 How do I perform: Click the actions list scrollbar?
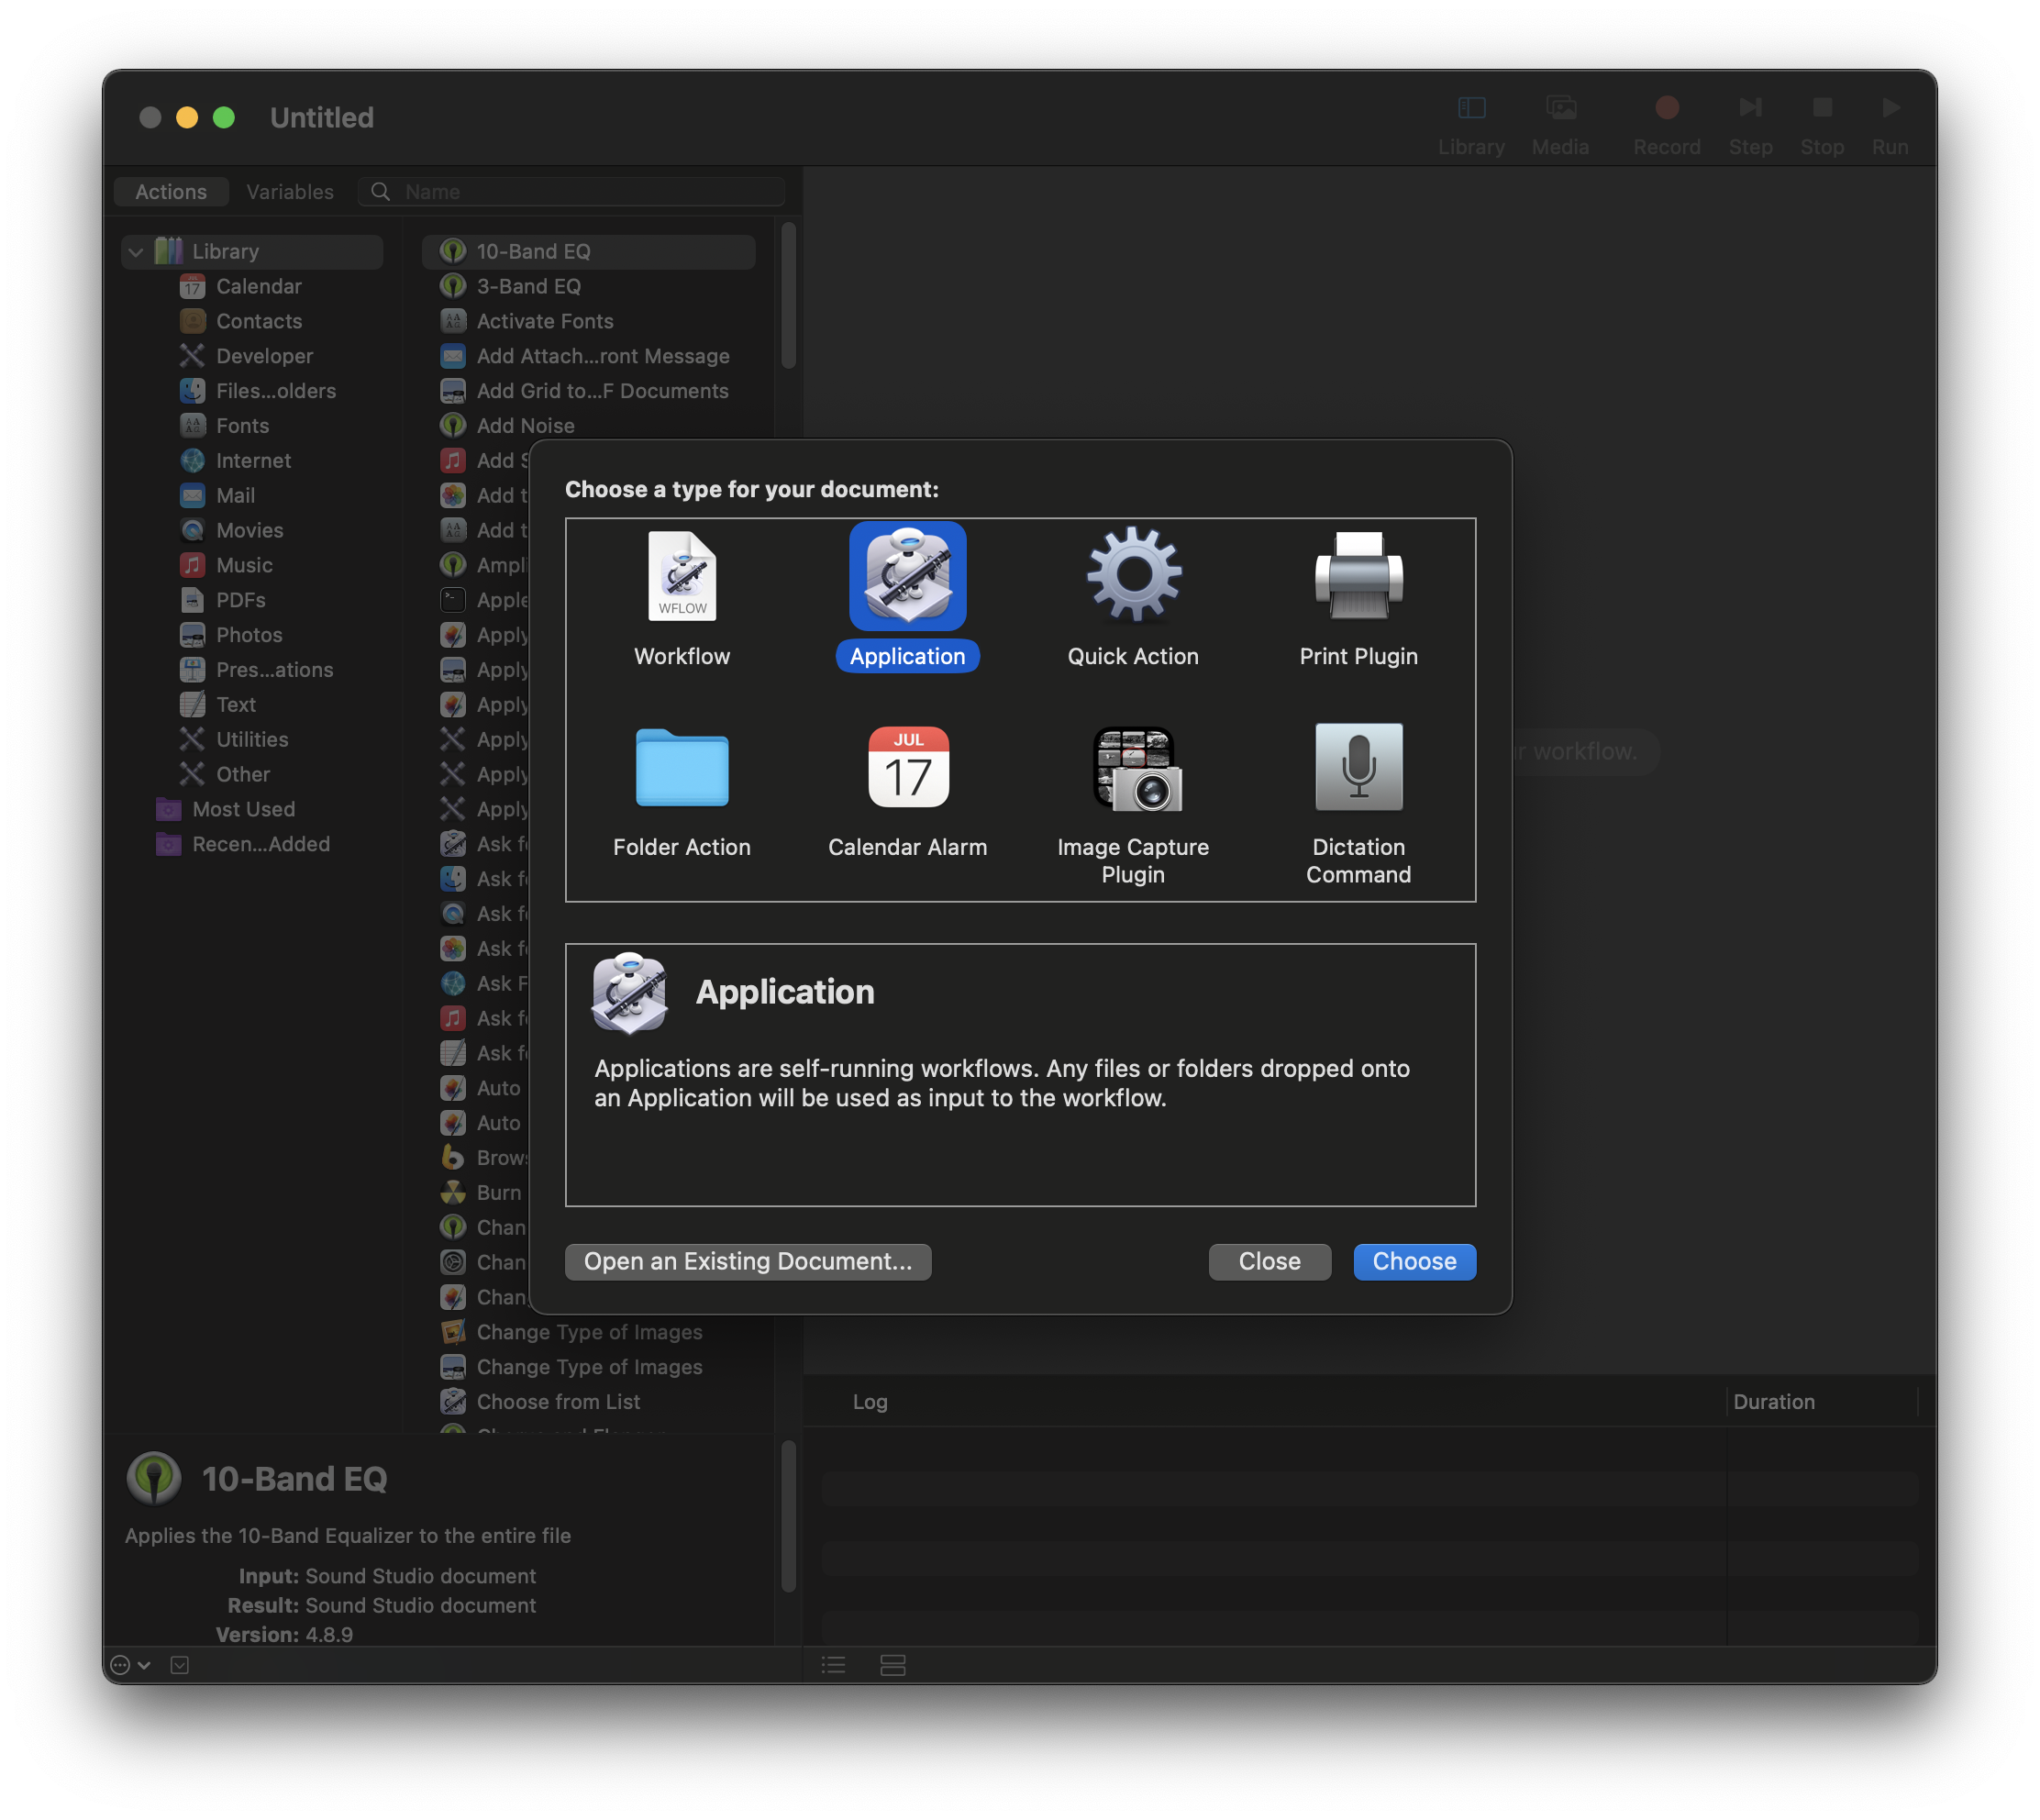point(788,296)
